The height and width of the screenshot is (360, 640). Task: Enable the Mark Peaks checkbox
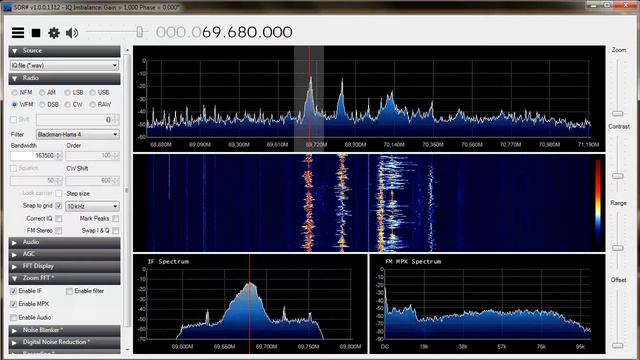pyautogui.click(x=116, y=219)
